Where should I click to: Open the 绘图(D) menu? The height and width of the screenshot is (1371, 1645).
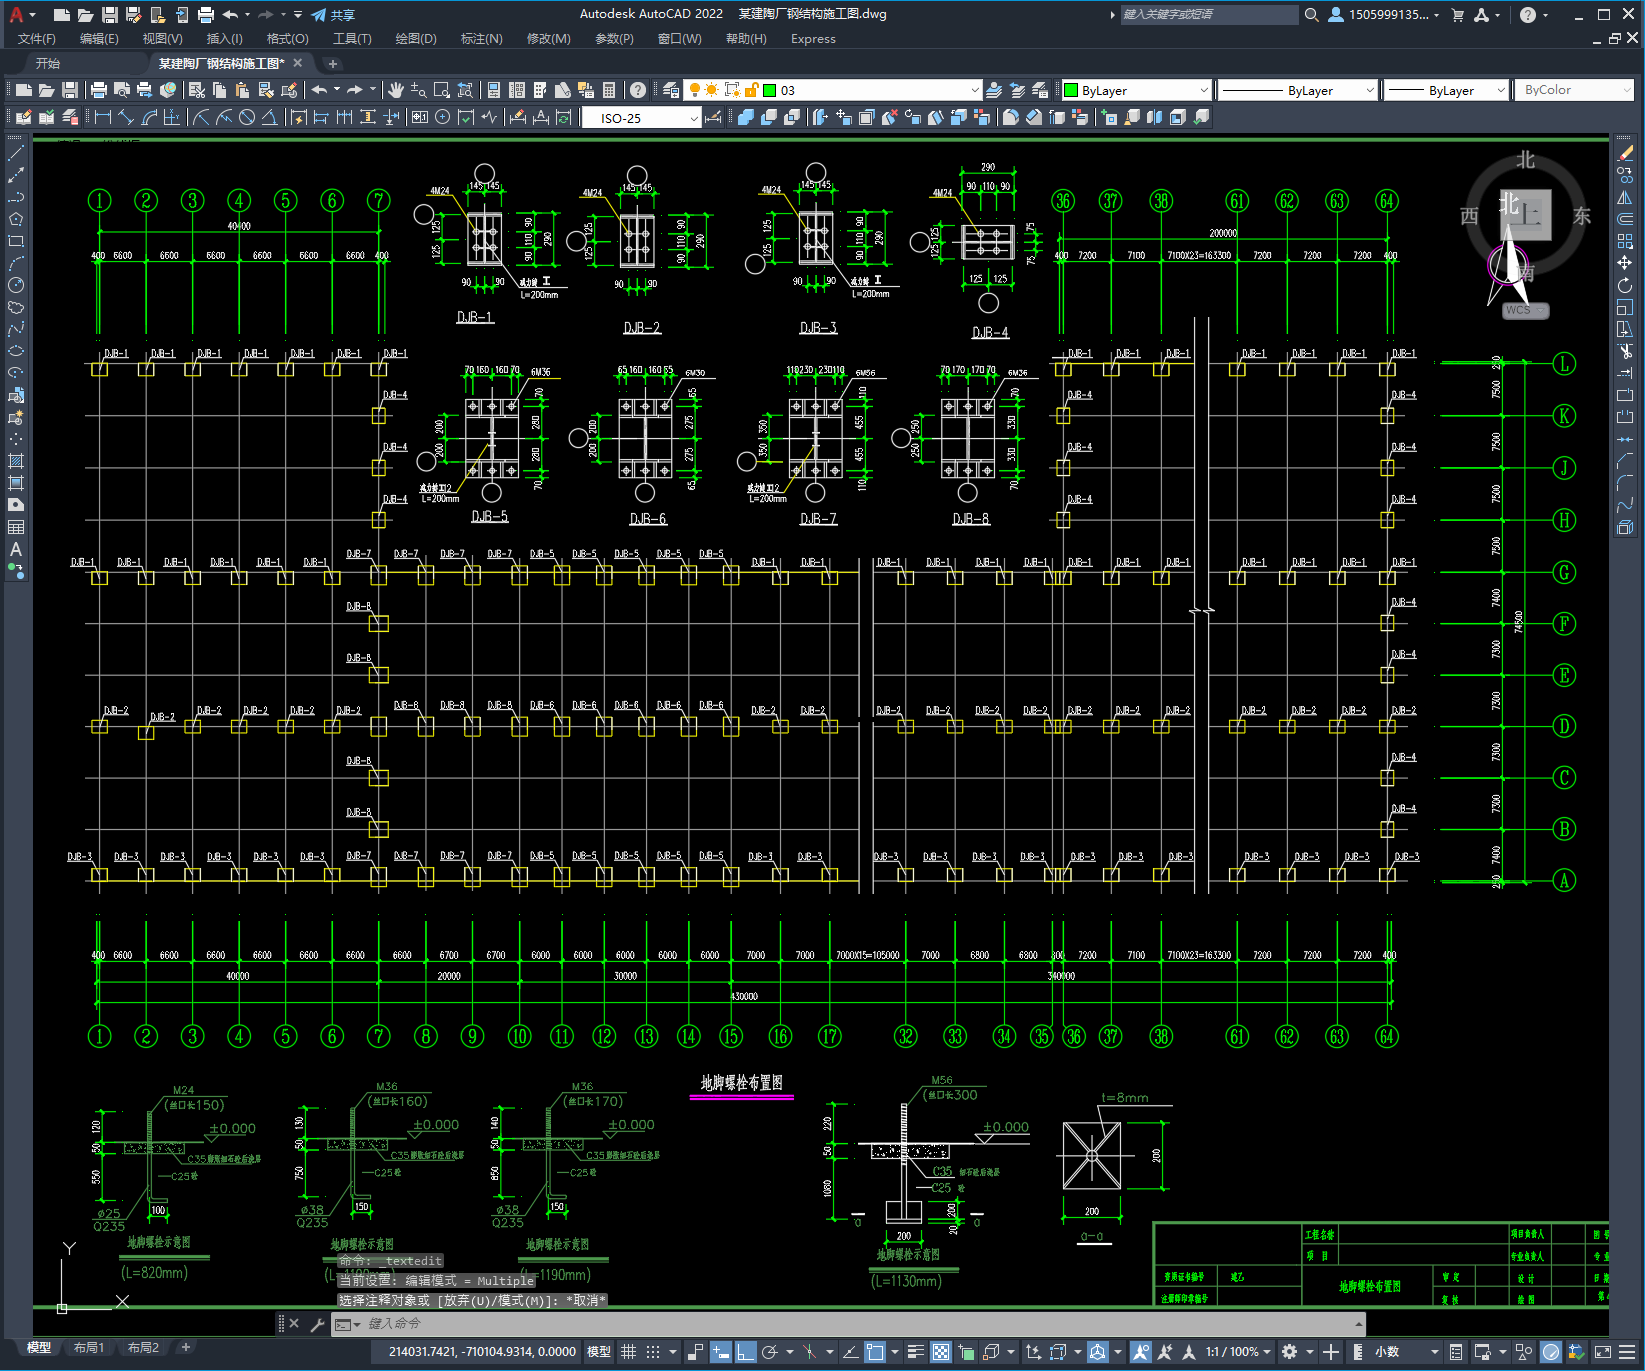click(416, 39)
